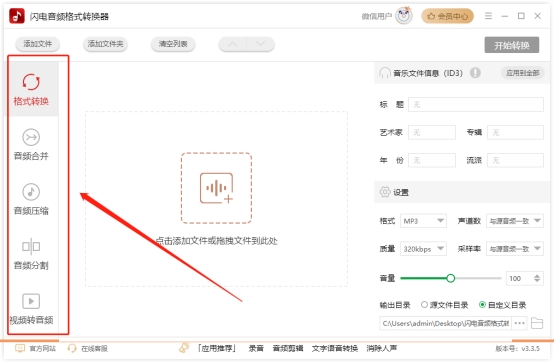This screenshot has height=363, width=554.
Task: Click the 年份 year input field
Action: click(x=432, y=160)
